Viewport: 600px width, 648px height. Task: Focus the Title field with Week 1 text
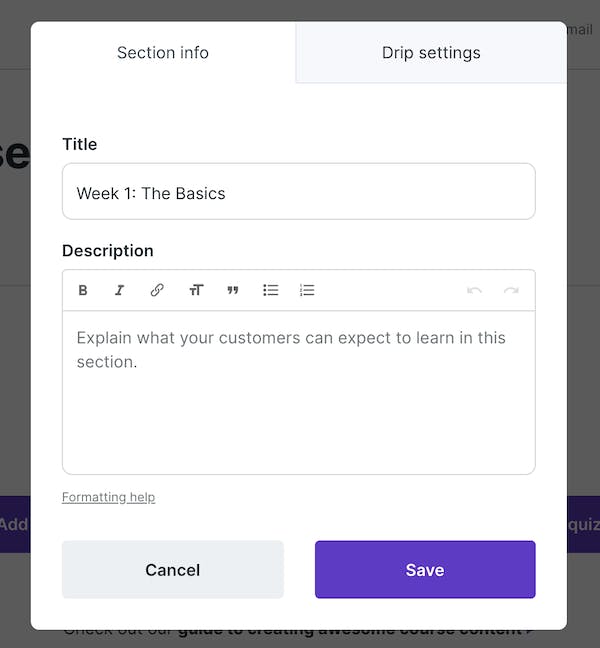[299, 191]
